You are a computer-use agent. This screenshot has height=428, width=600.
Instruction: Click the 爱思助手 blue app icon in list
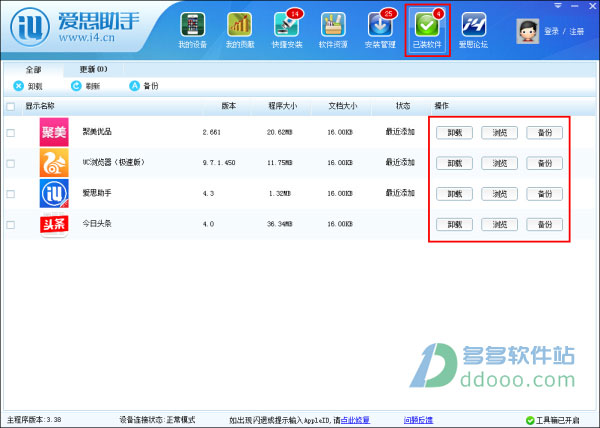(54, 193)
